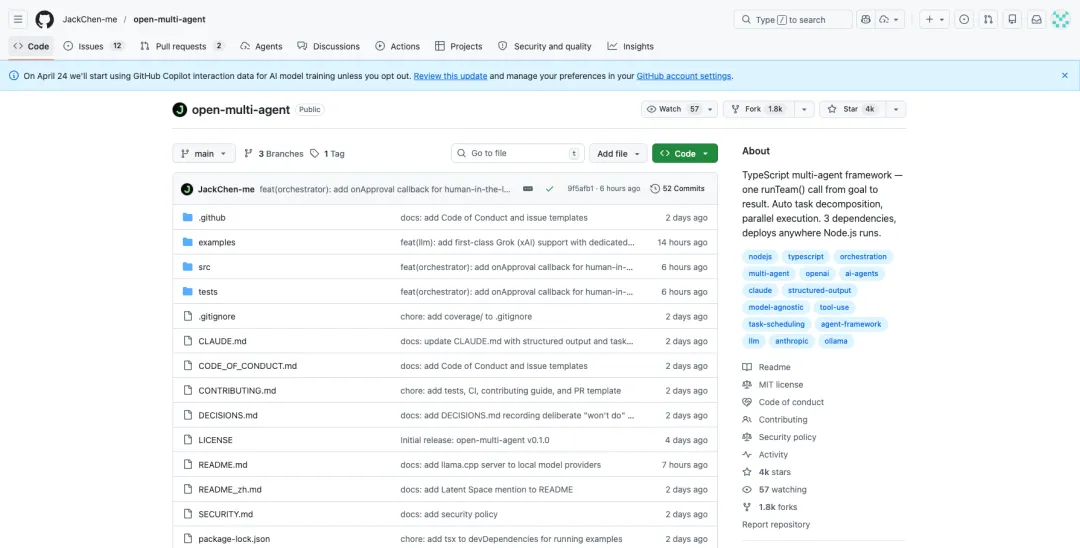The image size is (1080, 548).
Task: Open the Copilot chat icon
Action: [x=866, y=19]
